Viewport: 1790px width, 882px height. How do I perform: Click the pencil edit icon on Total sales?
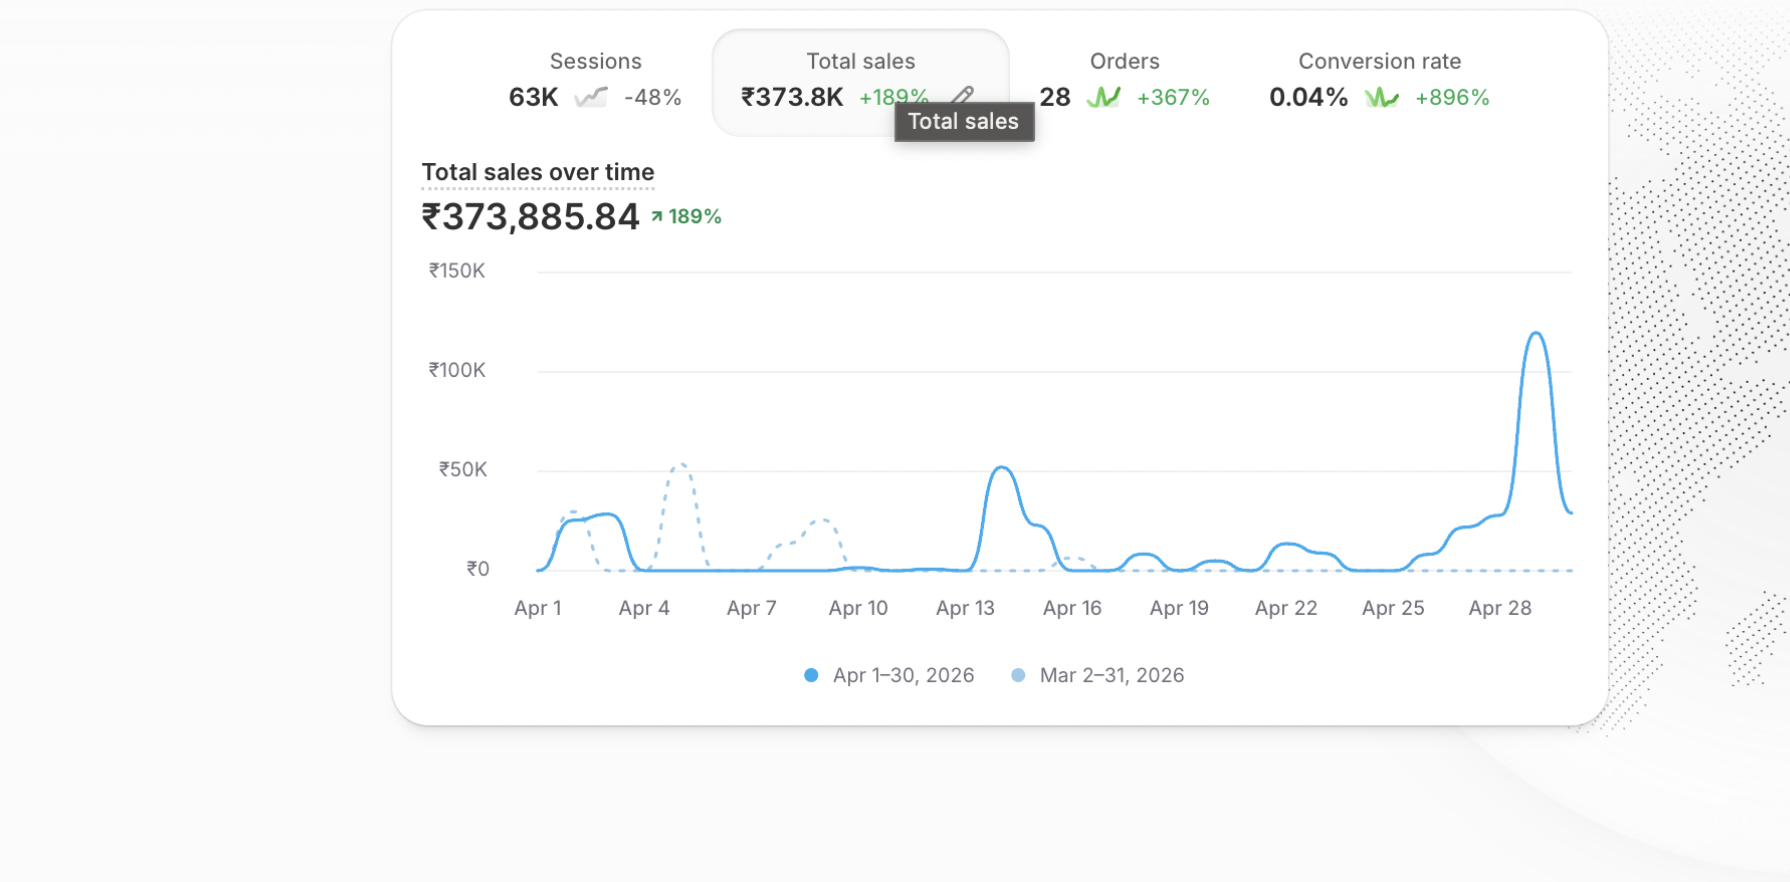click(963, 95)
